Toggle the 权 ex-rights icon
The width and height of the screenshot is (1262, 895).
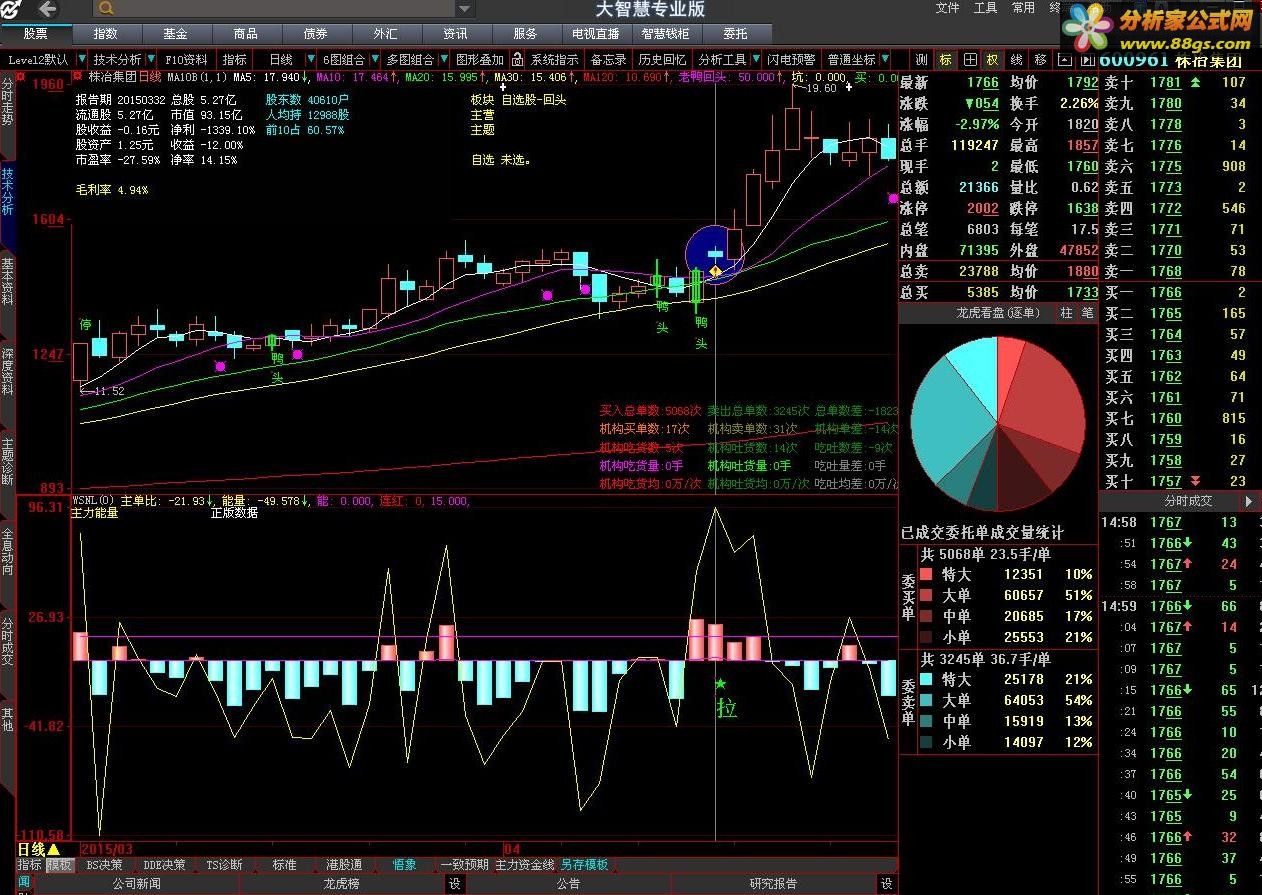(992, 60)
